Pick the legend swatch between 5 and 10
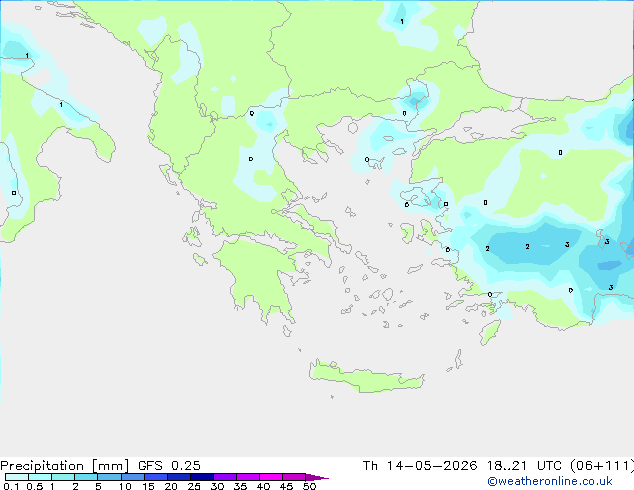This screenshot has height=490, width=634. tap(109, 477)
